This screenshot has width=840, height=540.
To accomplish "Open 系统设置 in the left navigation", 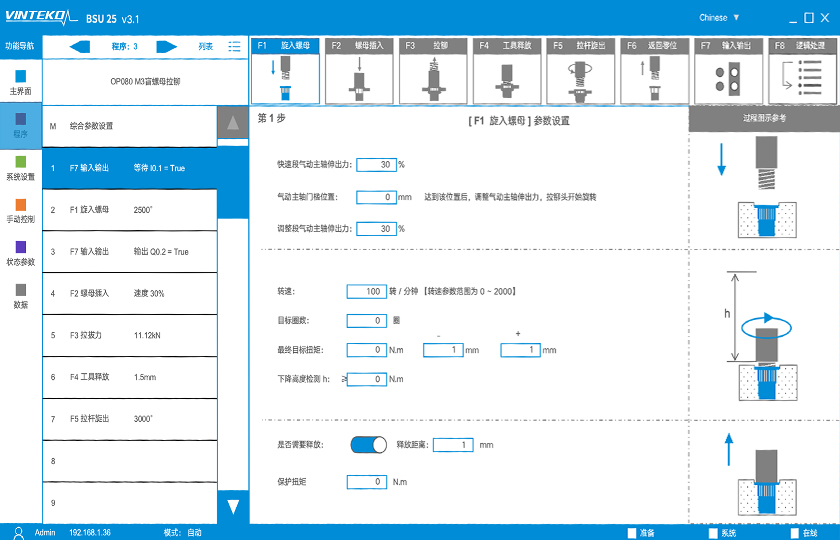I will 20,167.
